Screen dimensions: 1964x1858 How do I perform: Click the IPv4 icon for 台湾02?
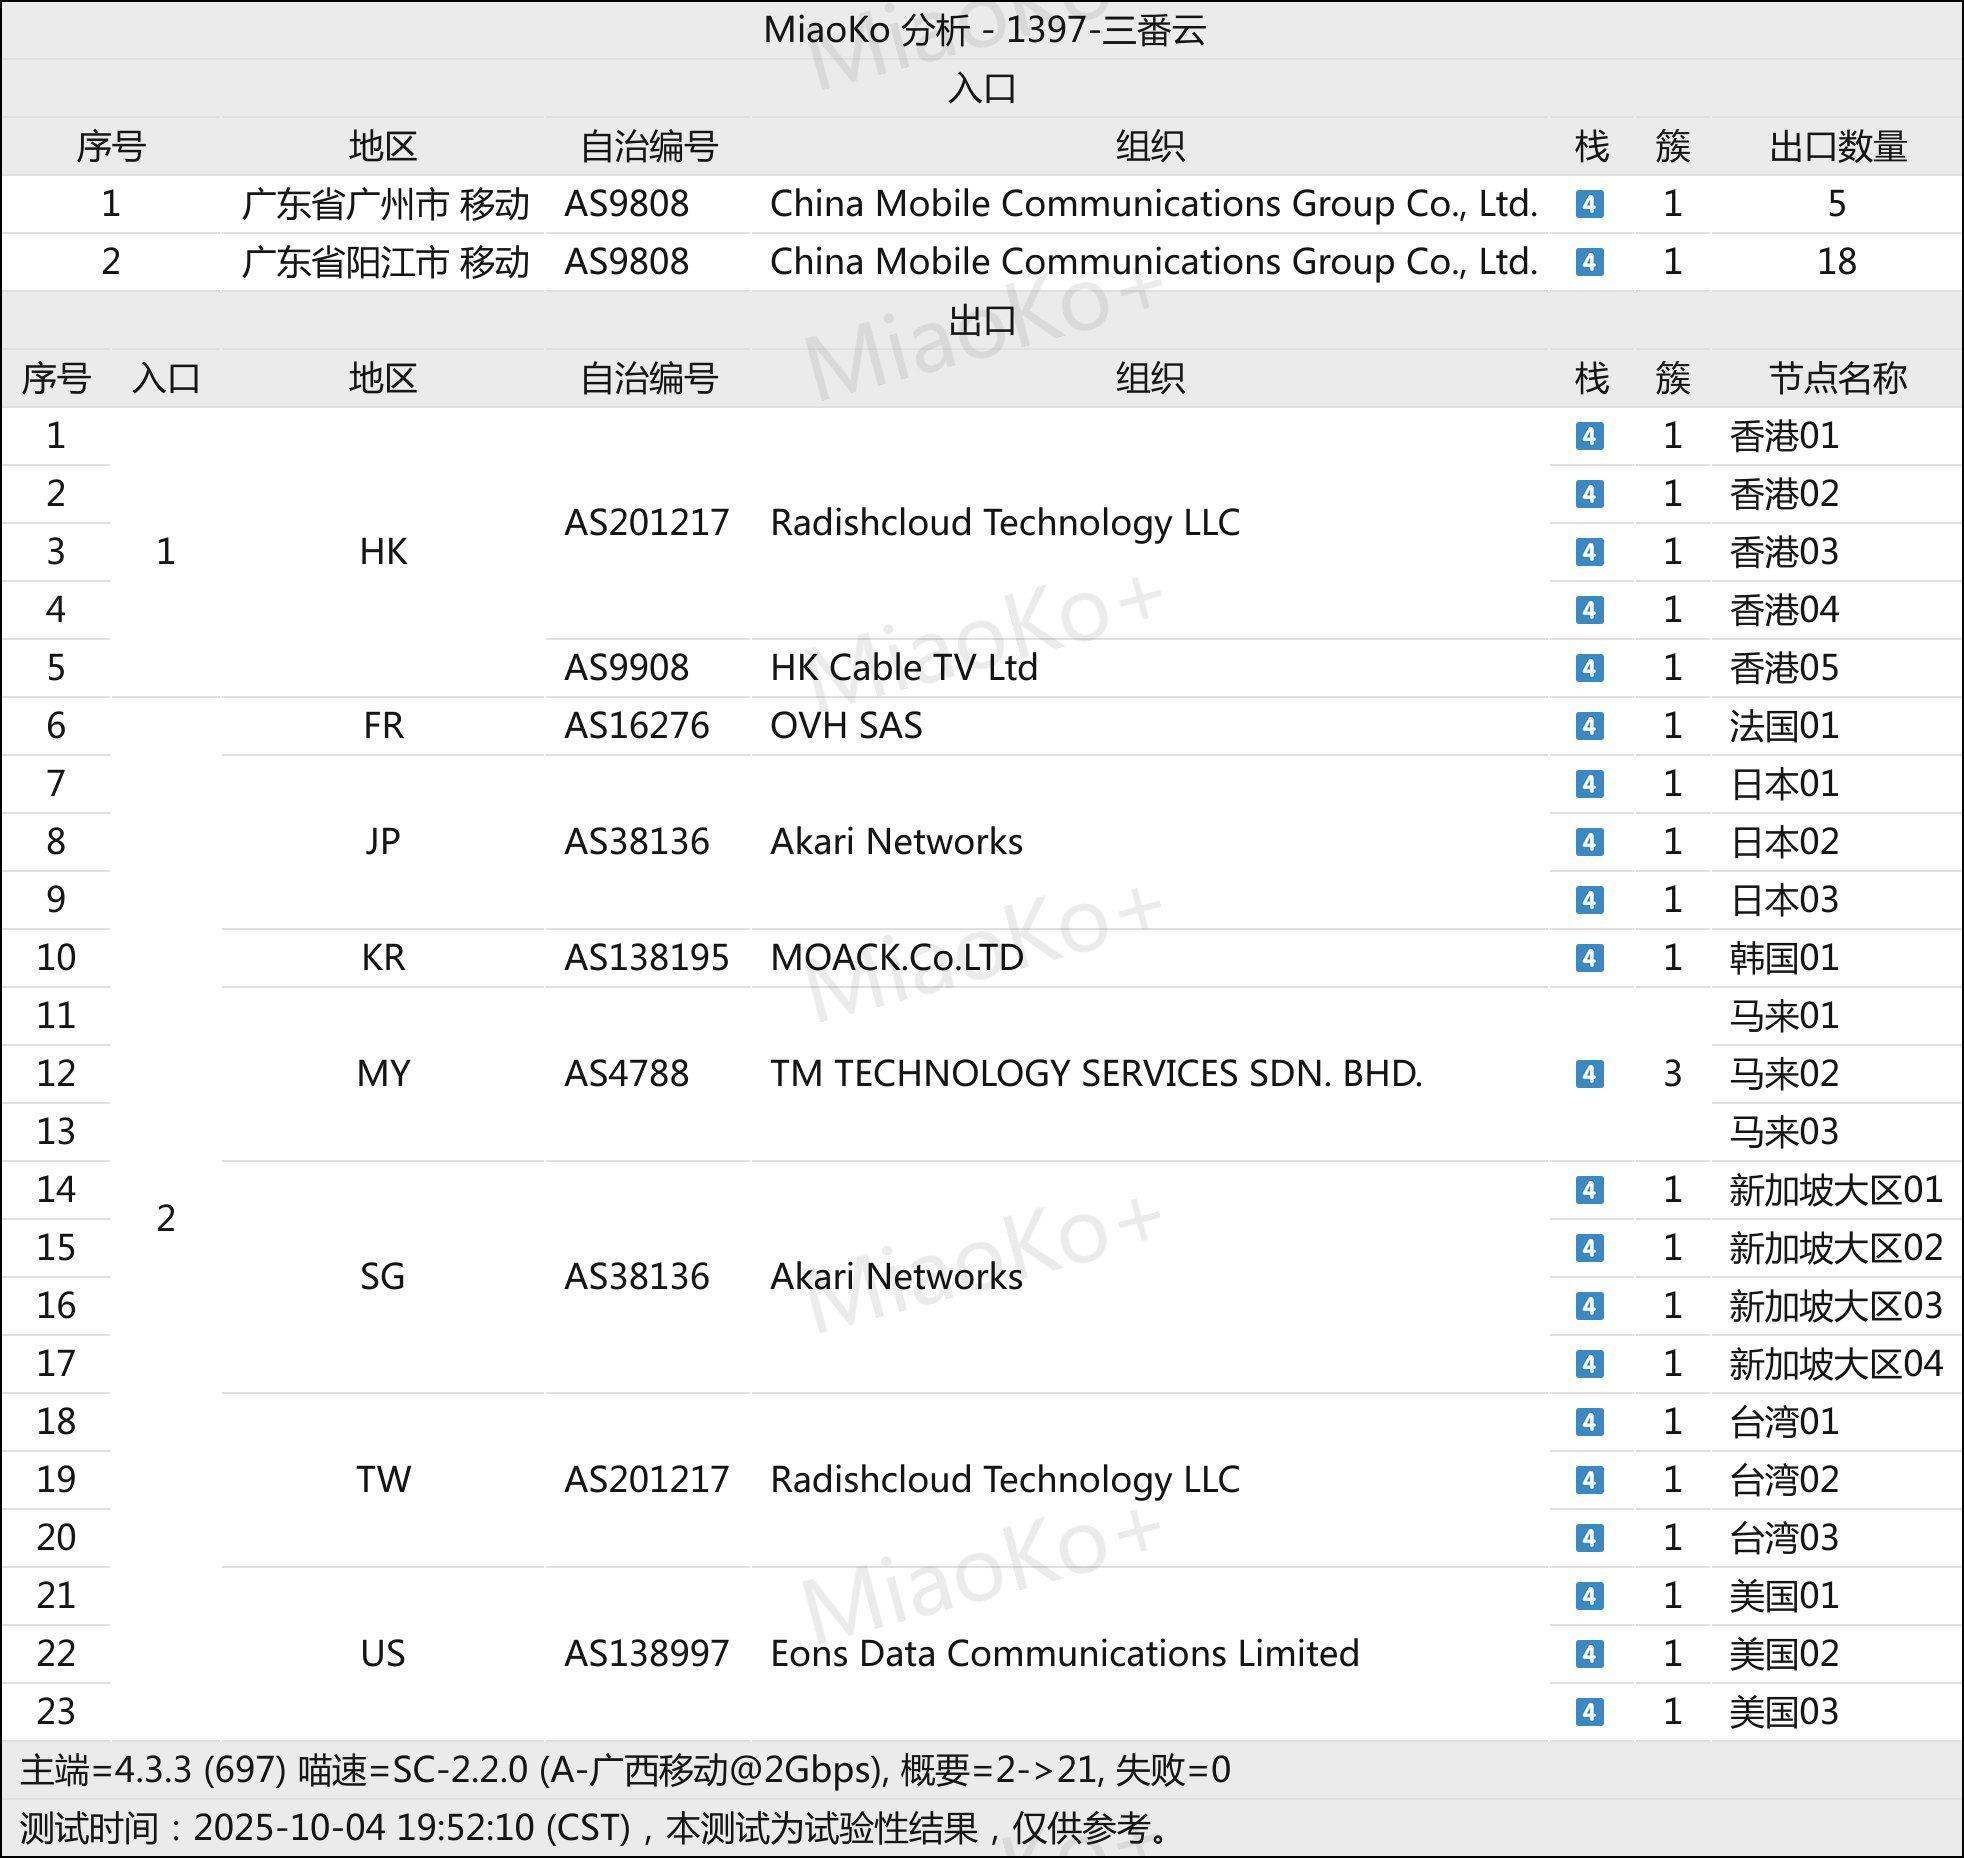1589,1480
